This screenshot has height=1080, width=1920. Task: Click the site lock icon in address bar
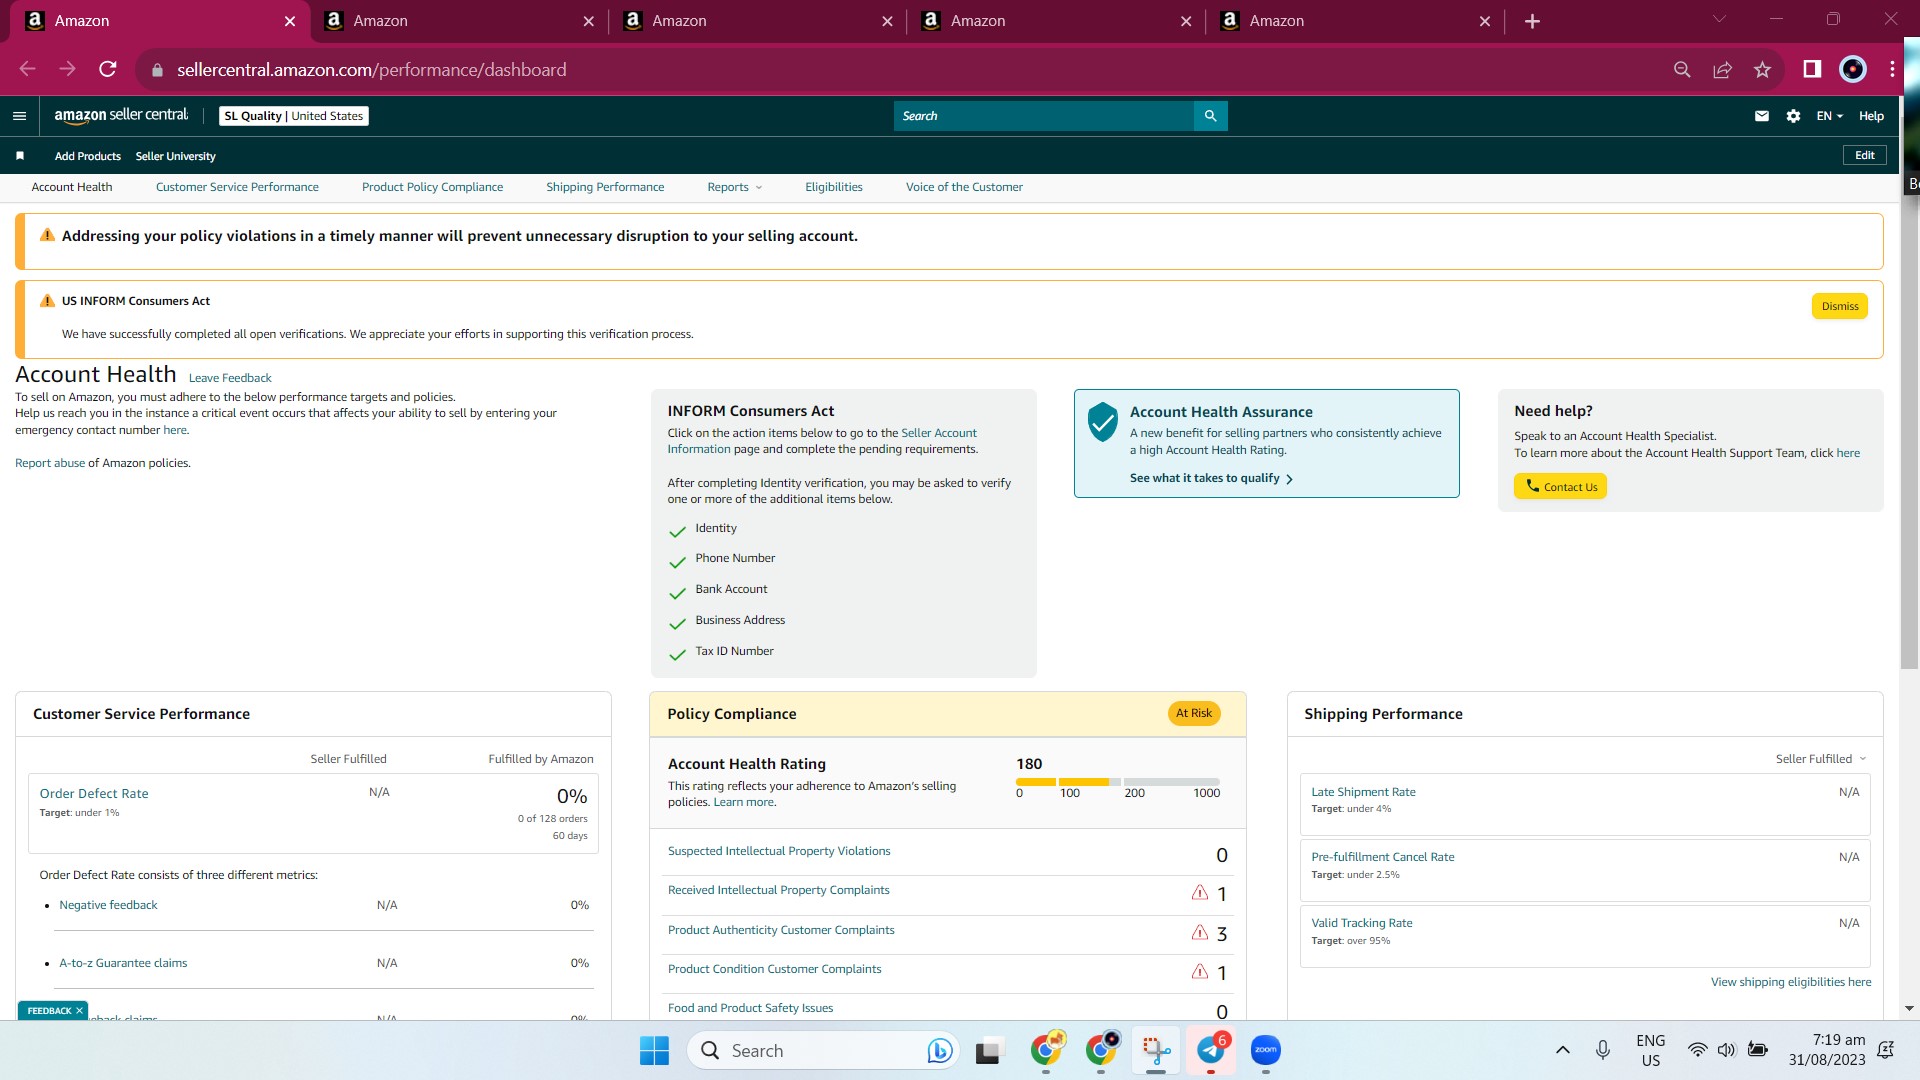tap(156, 70)
